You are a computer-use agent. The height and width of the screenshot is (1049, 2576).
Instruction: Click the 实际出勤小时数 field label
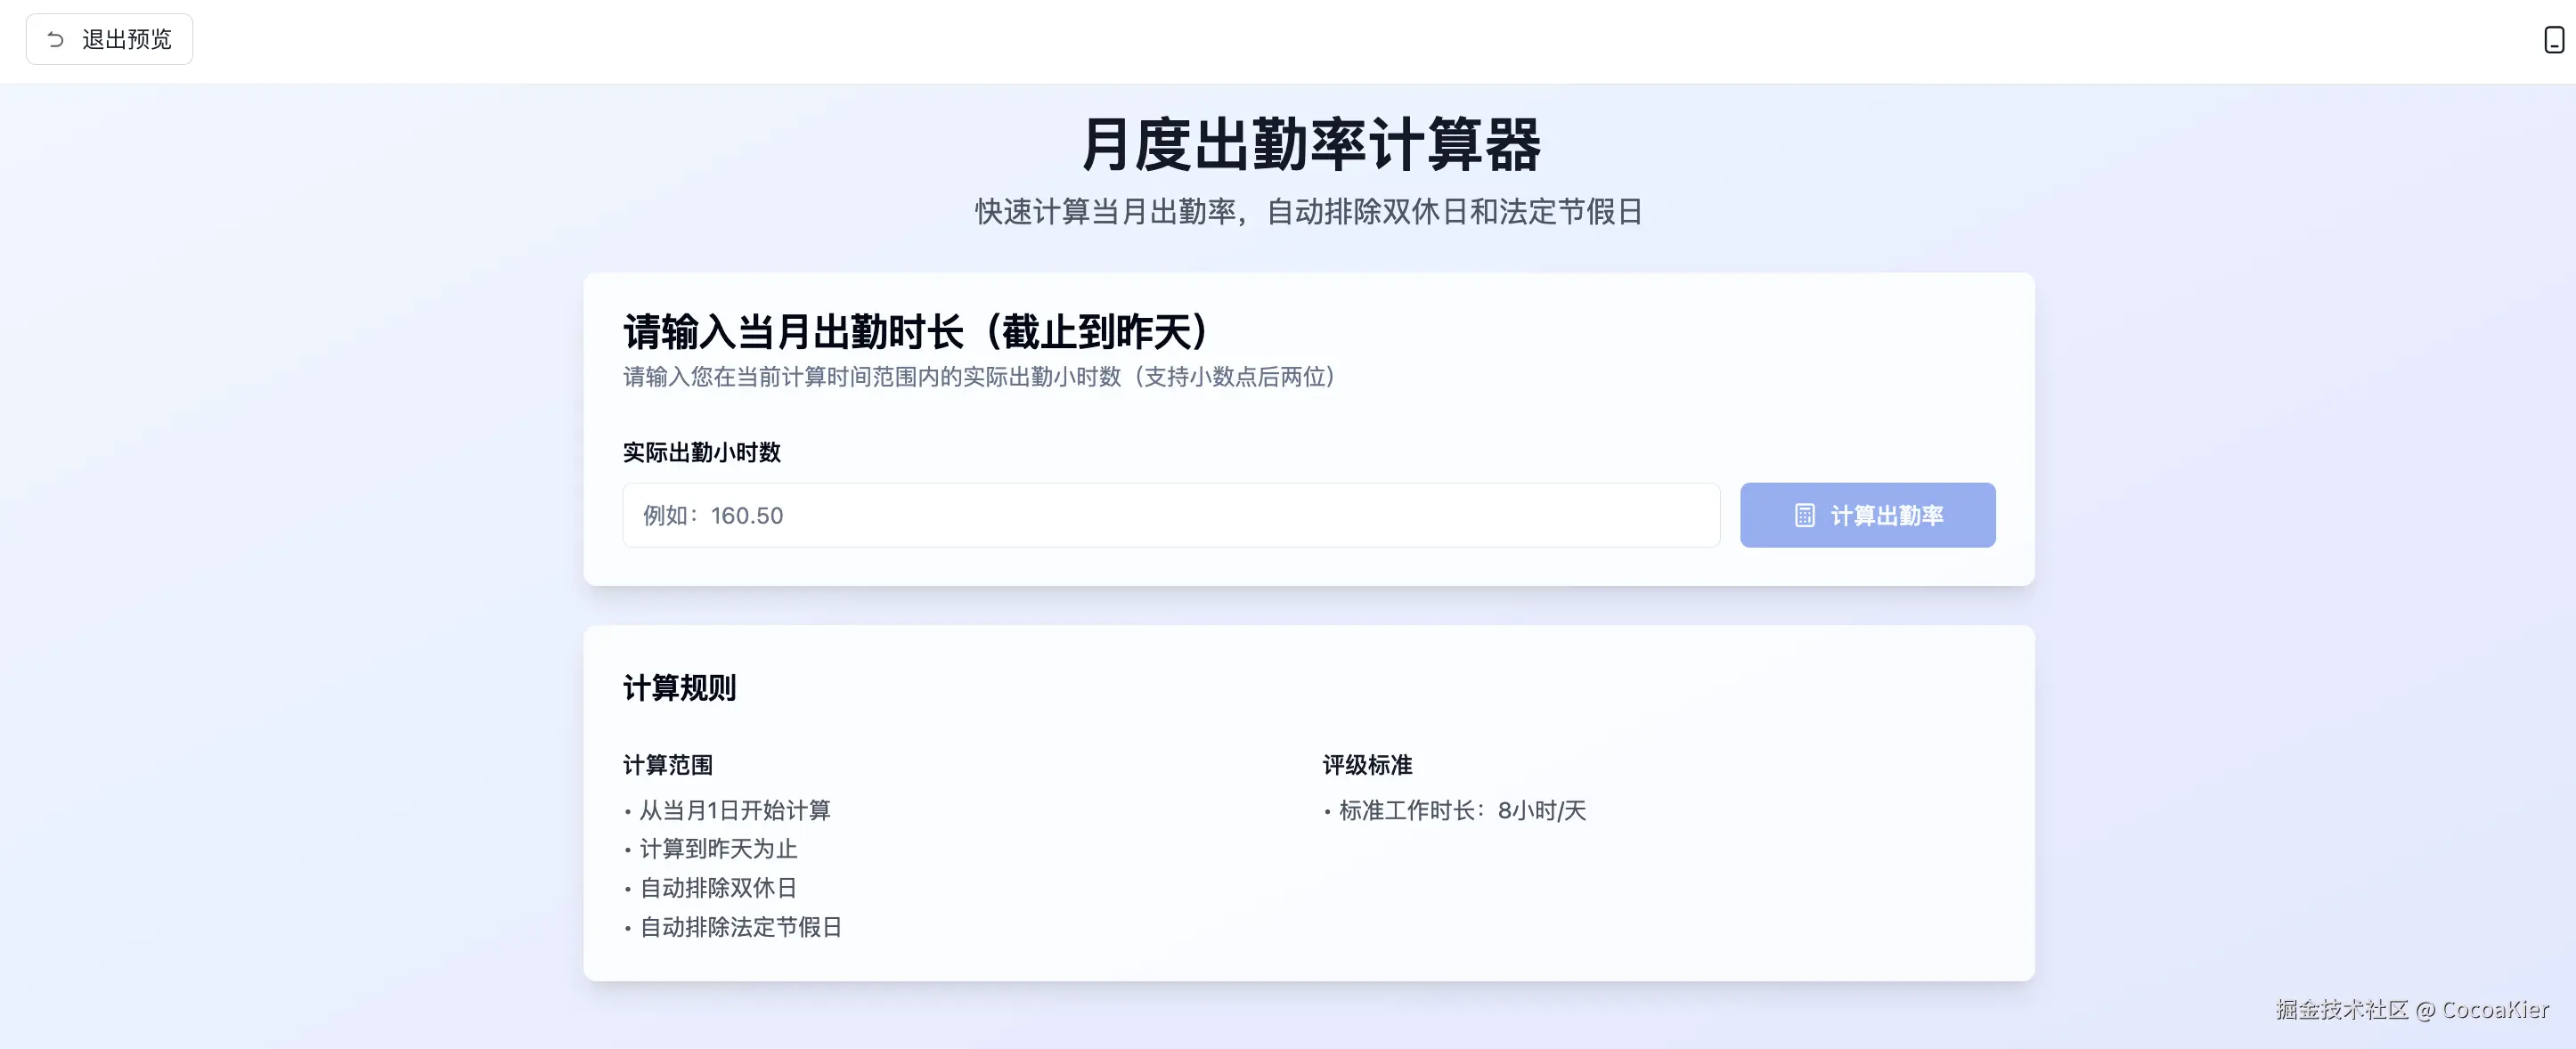tap(702, 453)
